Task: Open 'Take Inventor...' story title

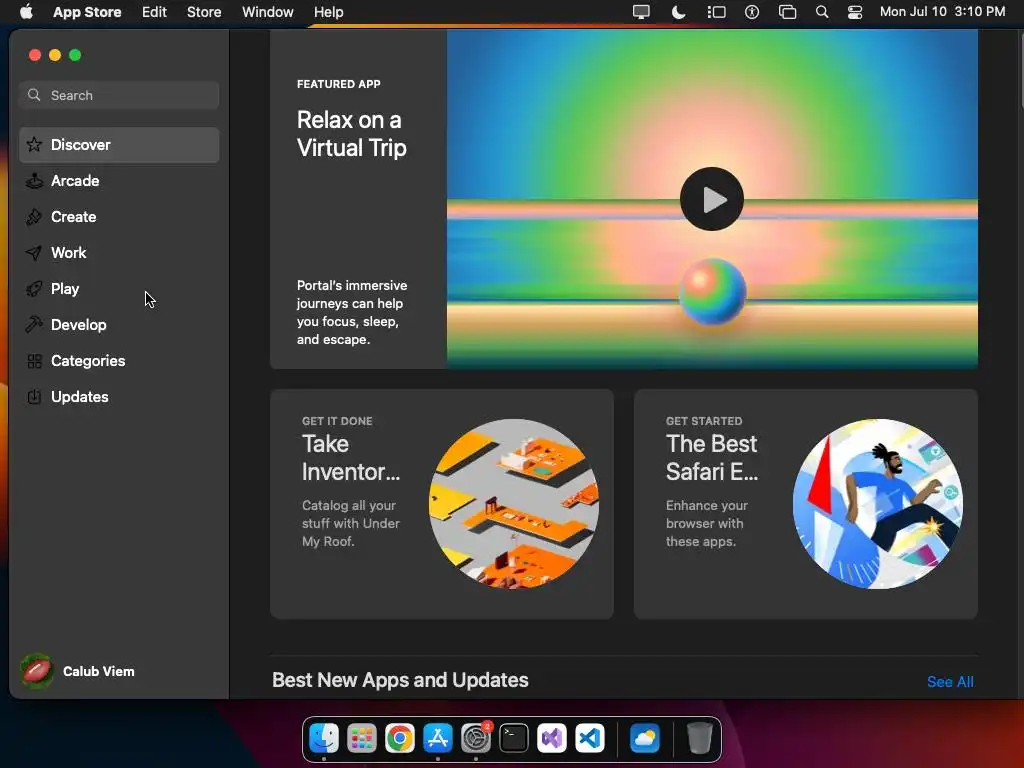Action: pos(351,458)
